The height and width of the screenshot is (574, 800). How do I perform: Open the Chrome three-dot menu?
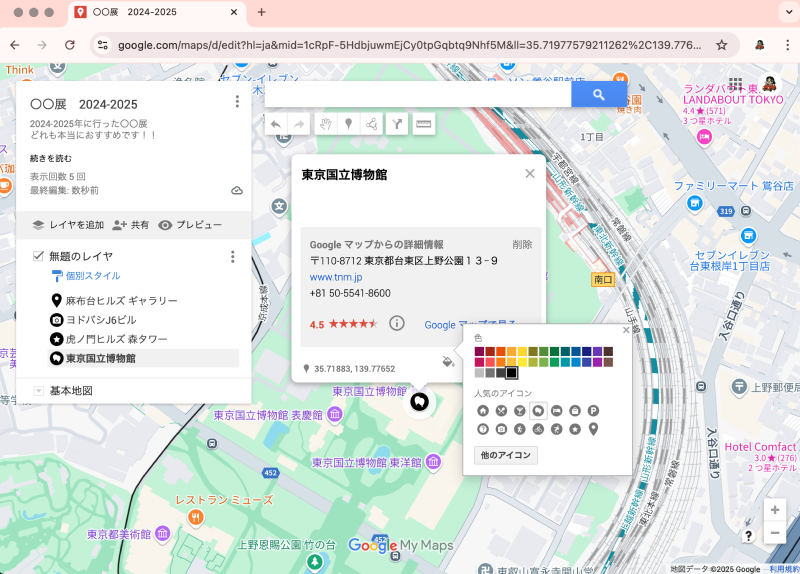click(x=788, y=45)
